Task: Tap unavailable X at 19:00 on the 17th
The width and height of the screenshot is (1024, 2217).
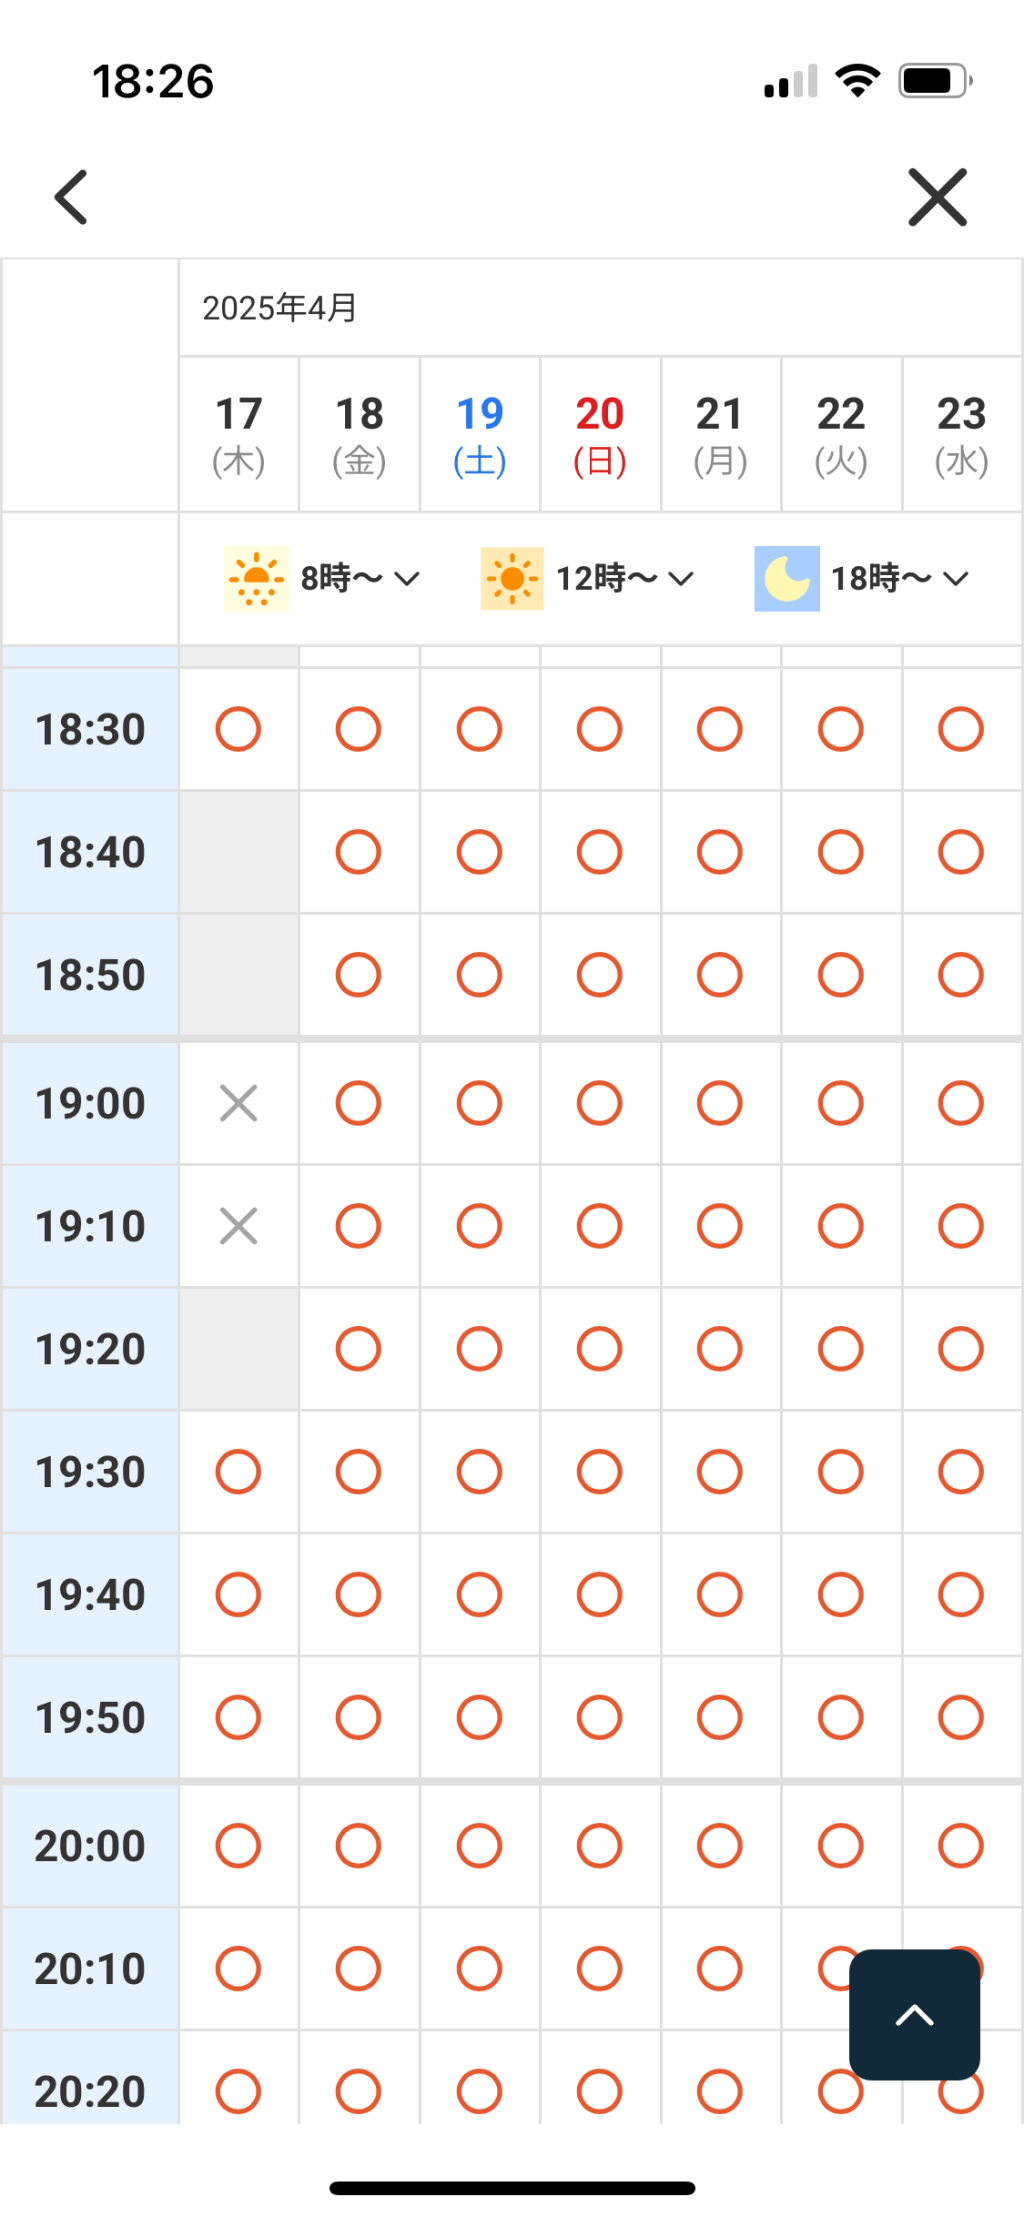Action: point(238,1103)
